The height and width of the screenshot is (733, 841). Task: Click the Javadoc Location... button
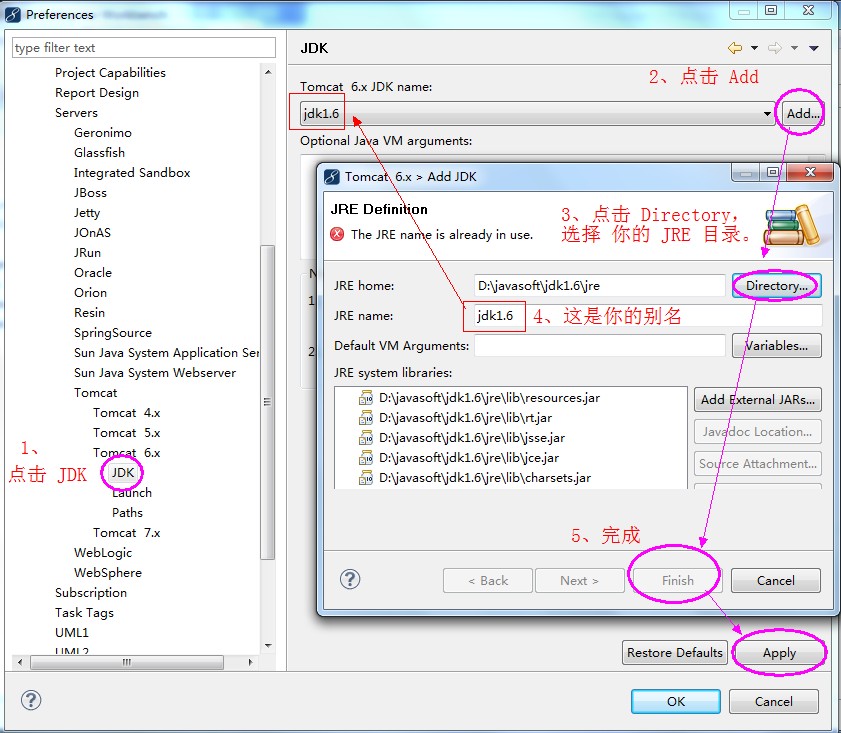click(x=757, y=432)
